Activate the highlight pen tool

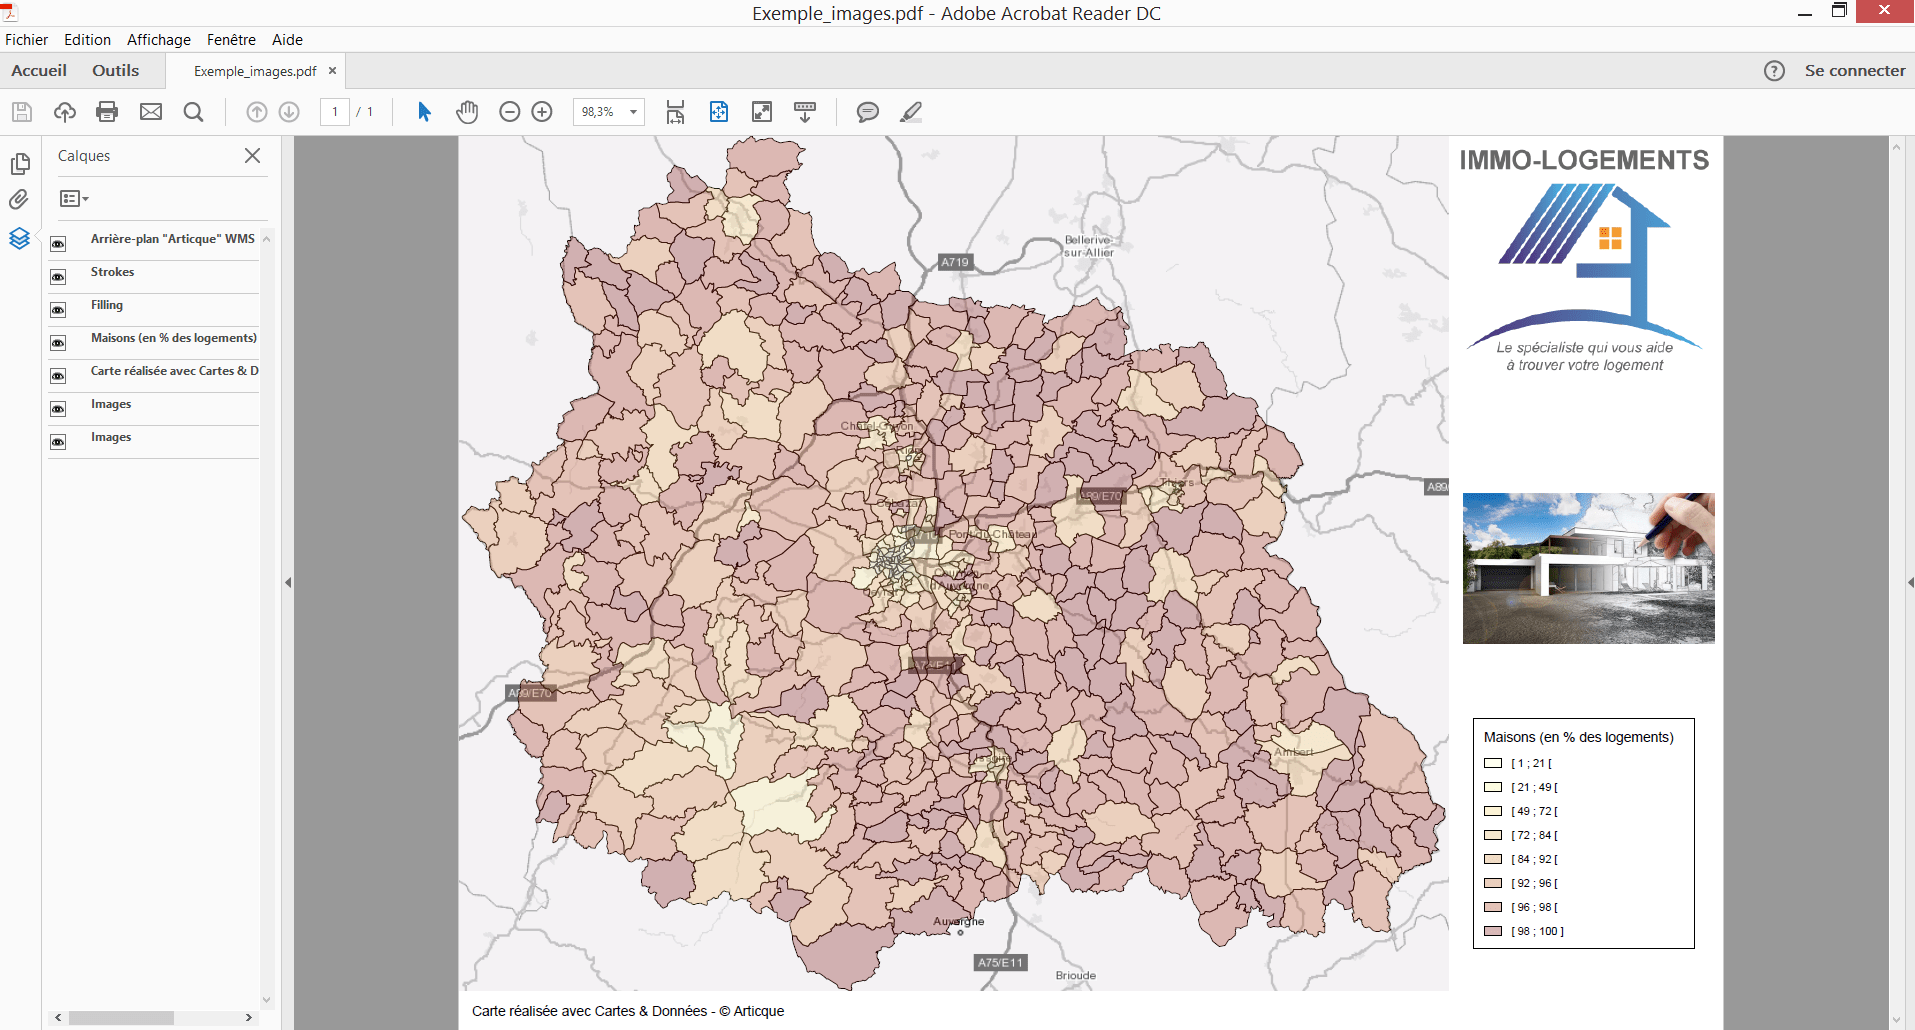point(910,112)
